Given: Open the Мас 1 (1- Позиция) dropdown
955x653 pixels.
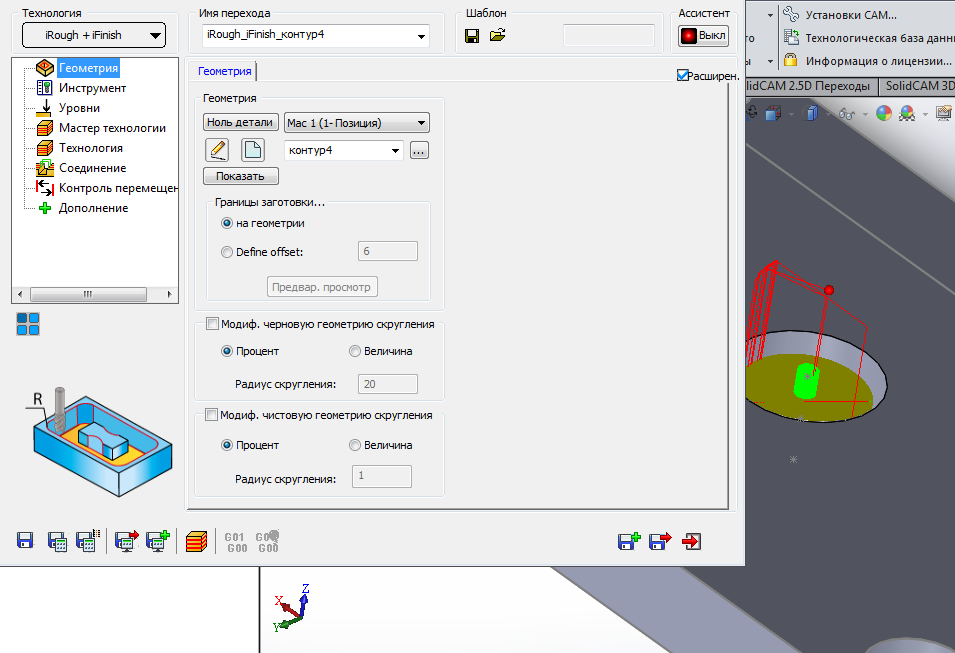Looking at the screenshot, I should pyautogui.click(x=357, y=123).
